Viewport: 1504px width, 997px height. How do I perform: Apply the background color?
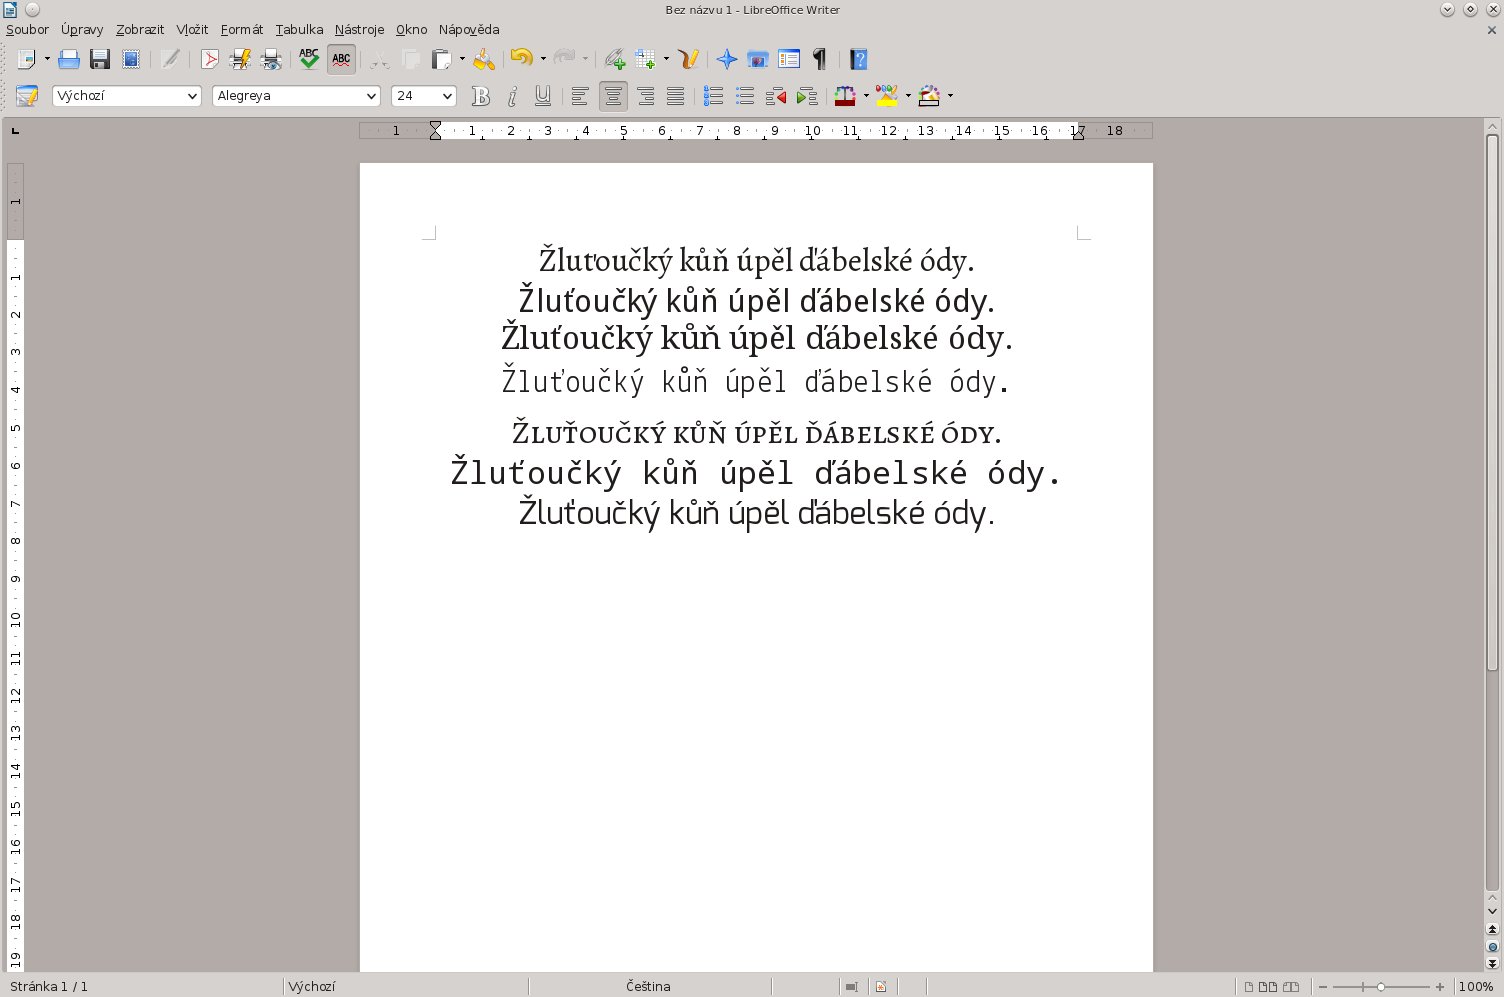tap(929, 96)
